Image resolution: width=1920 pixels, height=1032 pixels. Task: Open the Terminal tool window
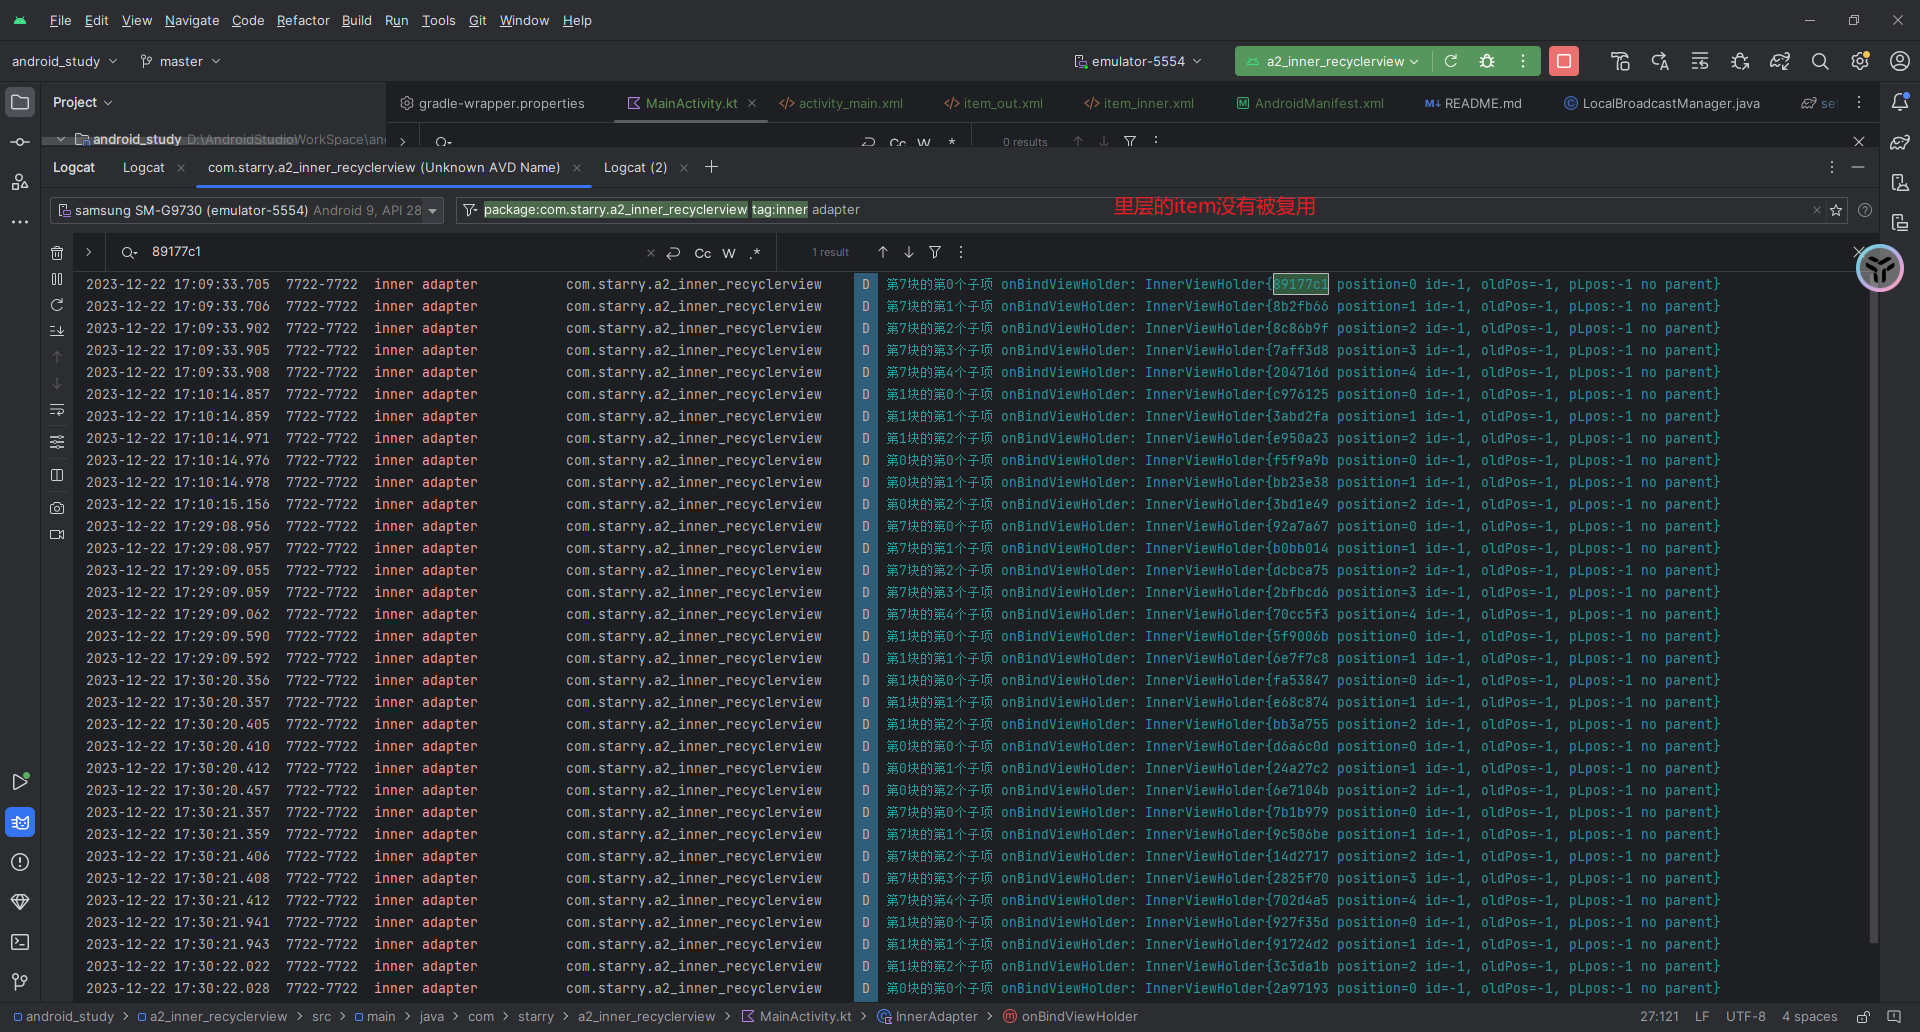20,942
